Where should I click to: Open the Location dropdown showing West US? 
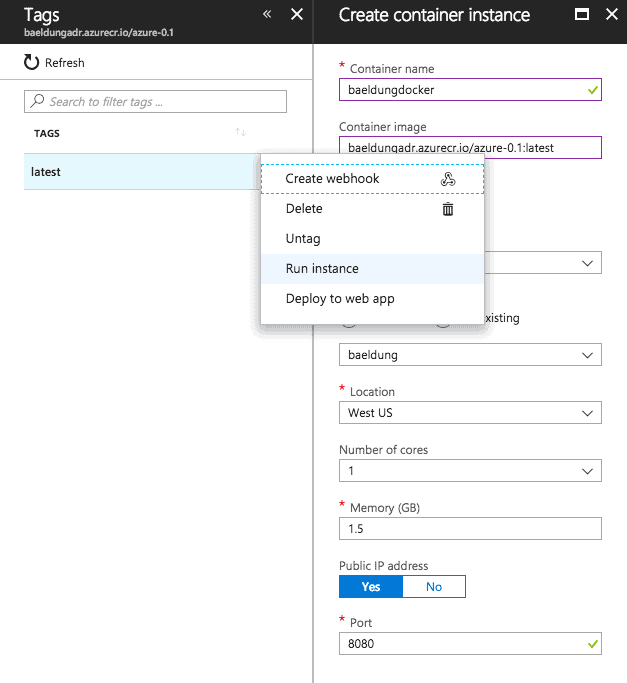[470, 413]
